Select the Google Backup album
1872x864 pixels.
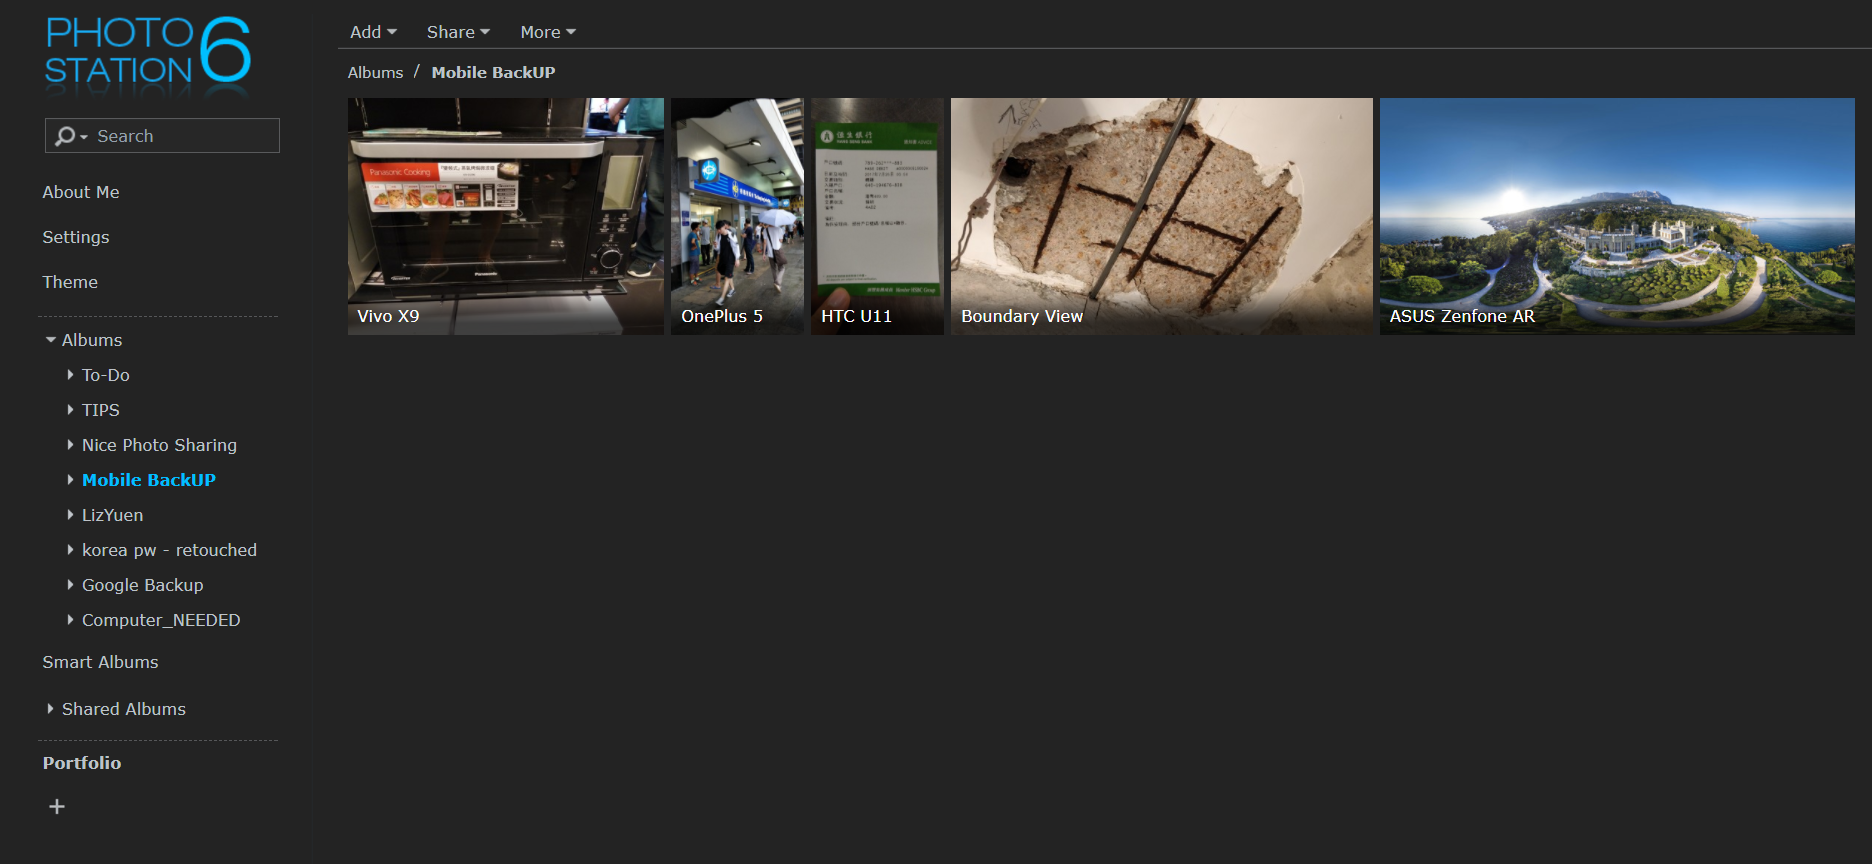(x=142, y=585)
